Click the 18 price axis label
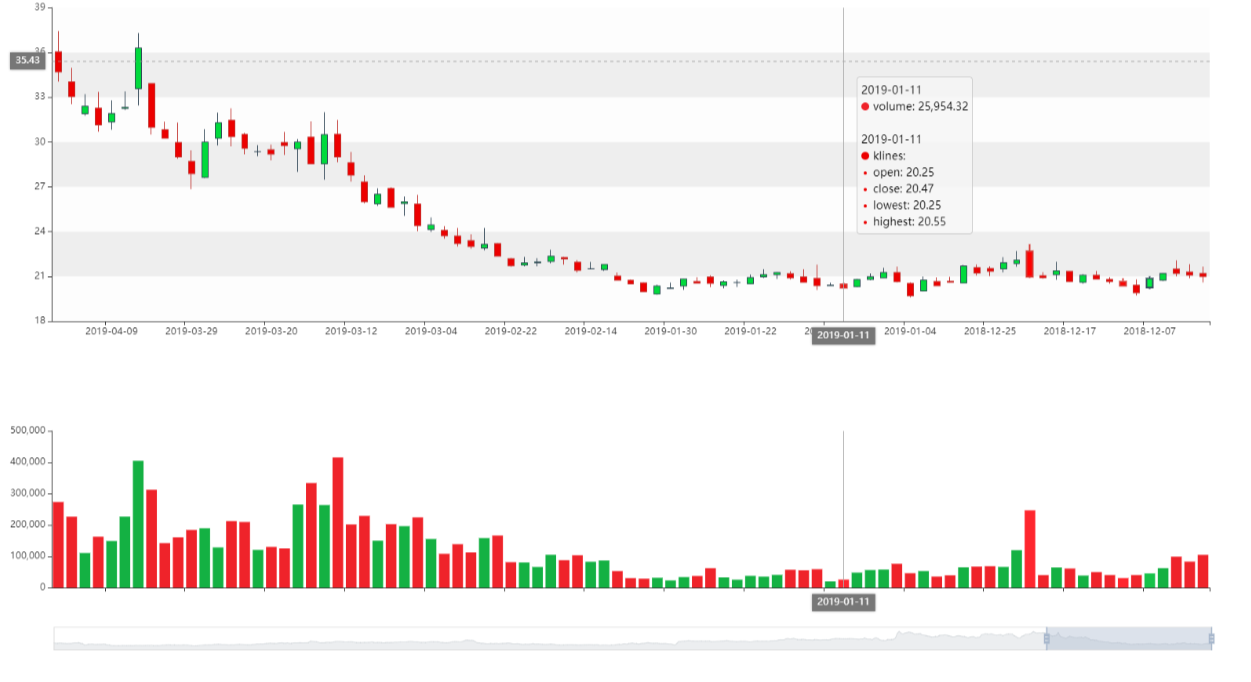1251x682 pixels. 40,321
